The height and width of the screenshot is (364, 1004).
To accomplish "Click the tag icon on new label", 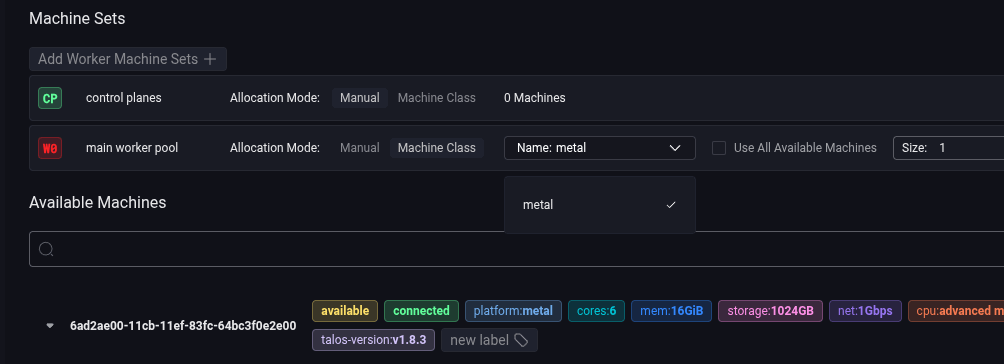I will (x=521, y=340).
